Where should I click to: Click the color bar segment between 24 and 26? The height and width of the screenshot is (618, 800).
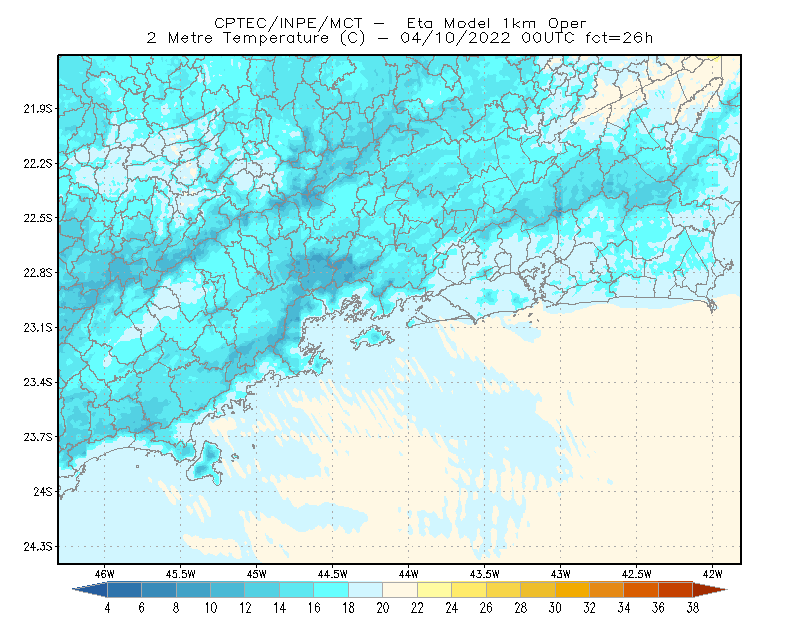469,590
